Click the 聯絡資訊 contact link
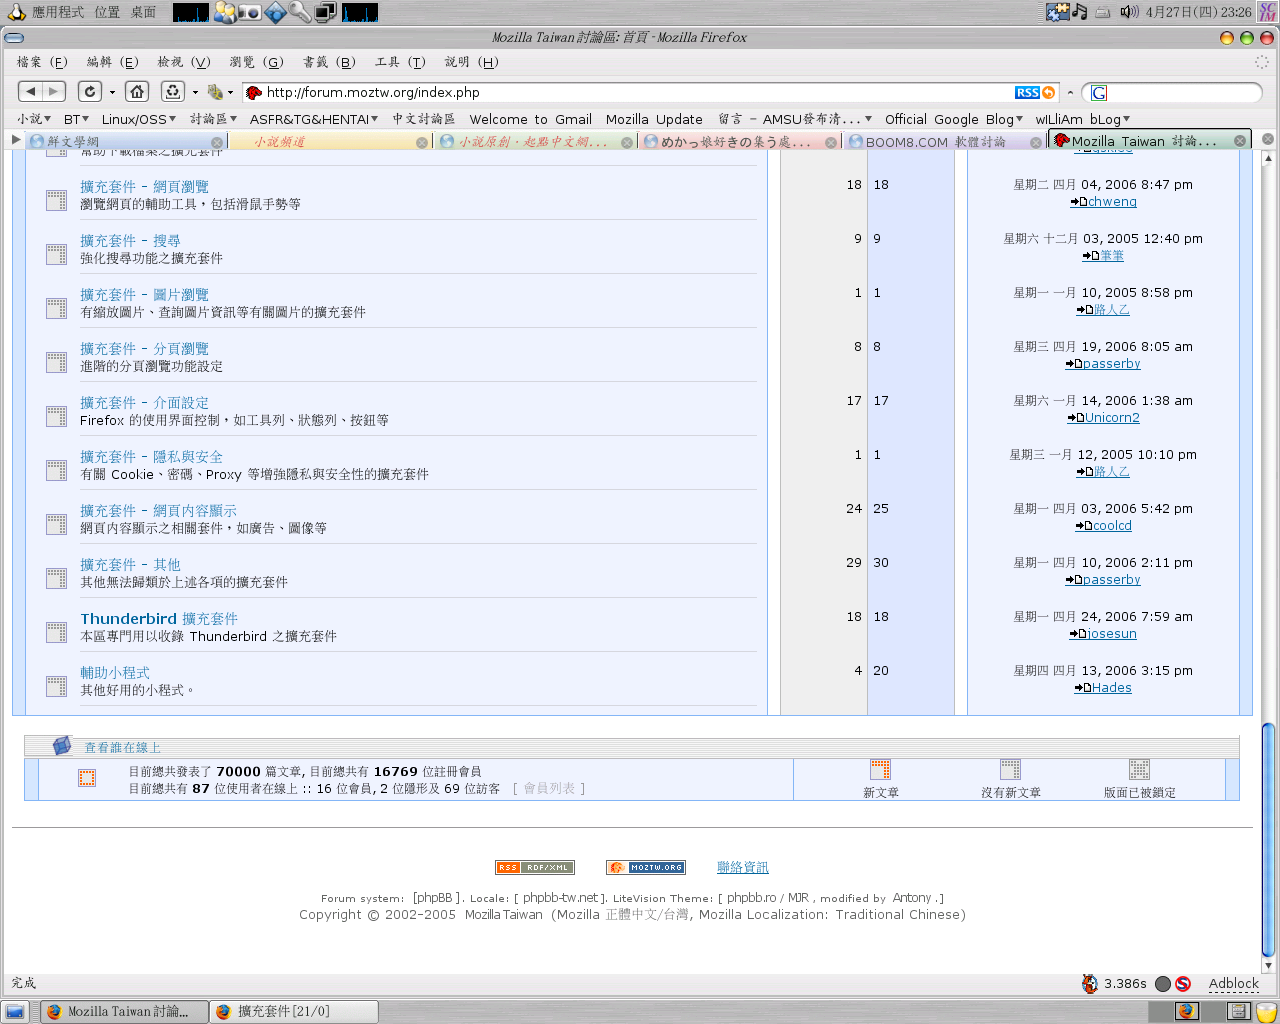Image resolution: width=1280 pixels, height=1024 pixels. pos(742,867)
